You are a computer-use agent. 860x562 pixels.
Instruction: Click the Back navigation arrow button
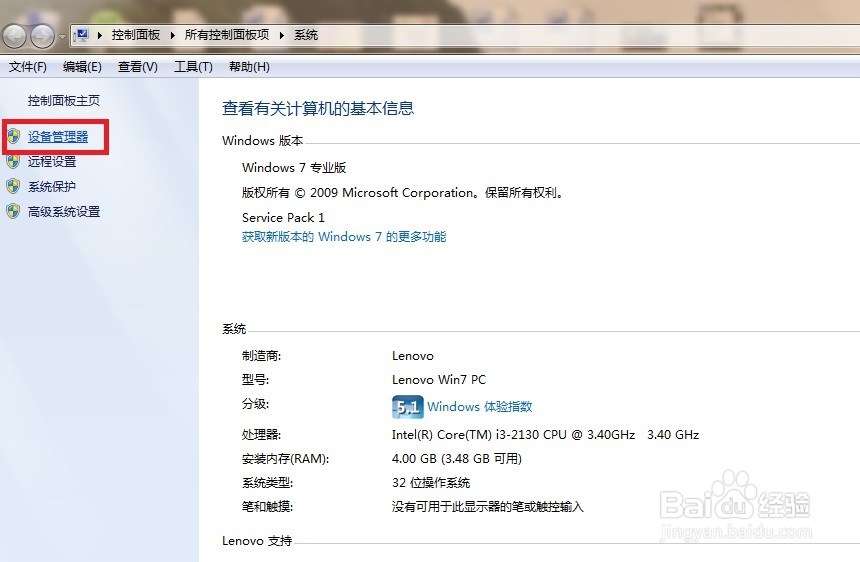coord(14,37)
